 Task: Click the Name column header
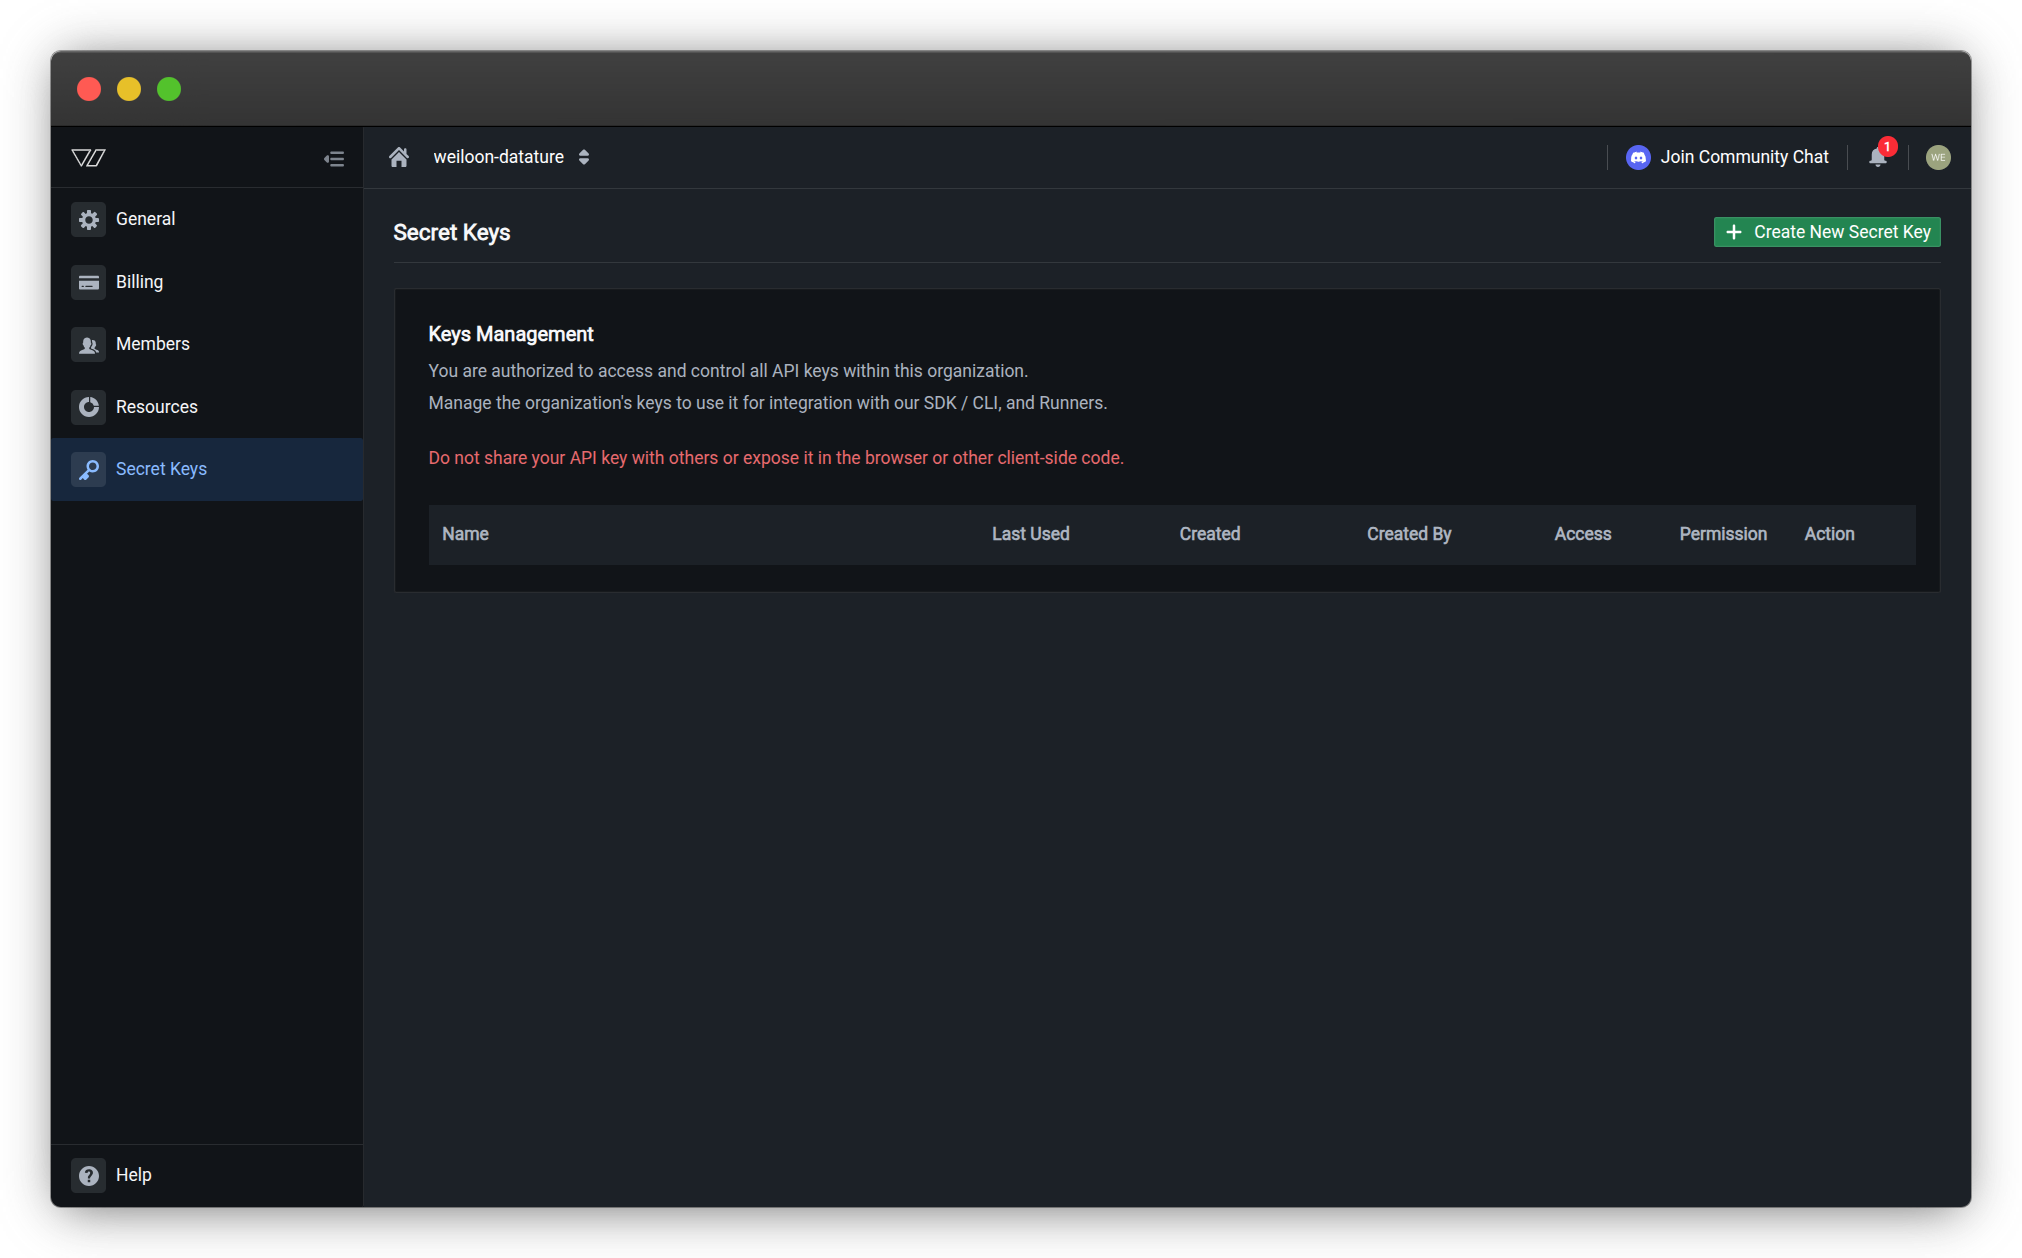pyautogui.click(x=465, y=534)
